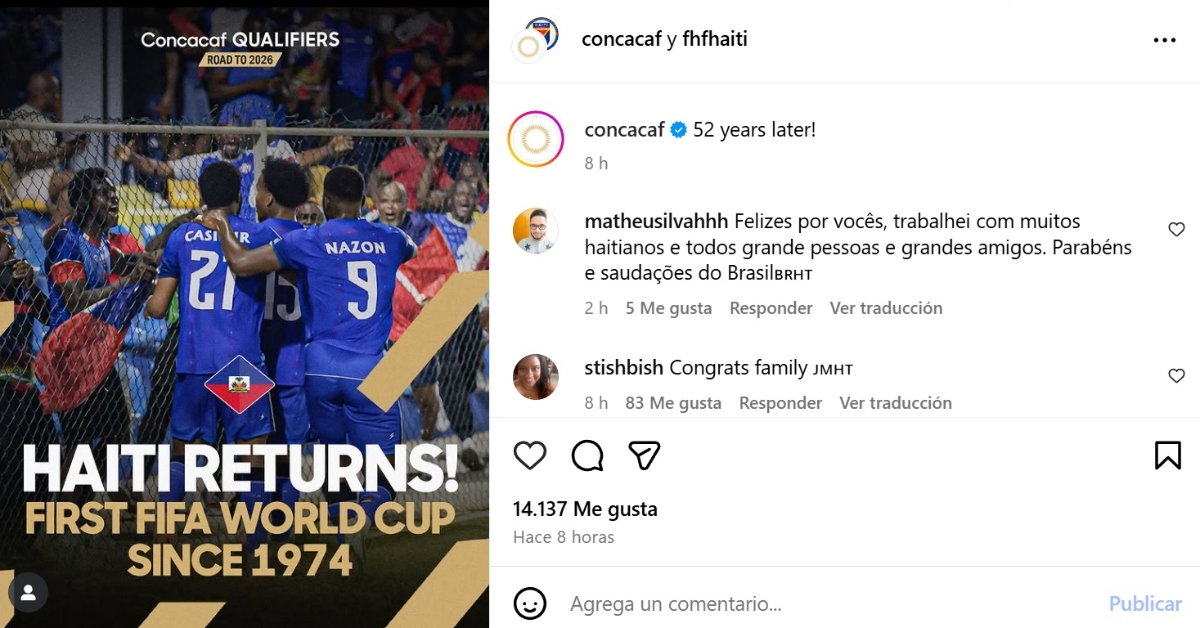Focus the Agrega un comentario field
This screenshot has height=628, width=1200.
click(830, 604)
